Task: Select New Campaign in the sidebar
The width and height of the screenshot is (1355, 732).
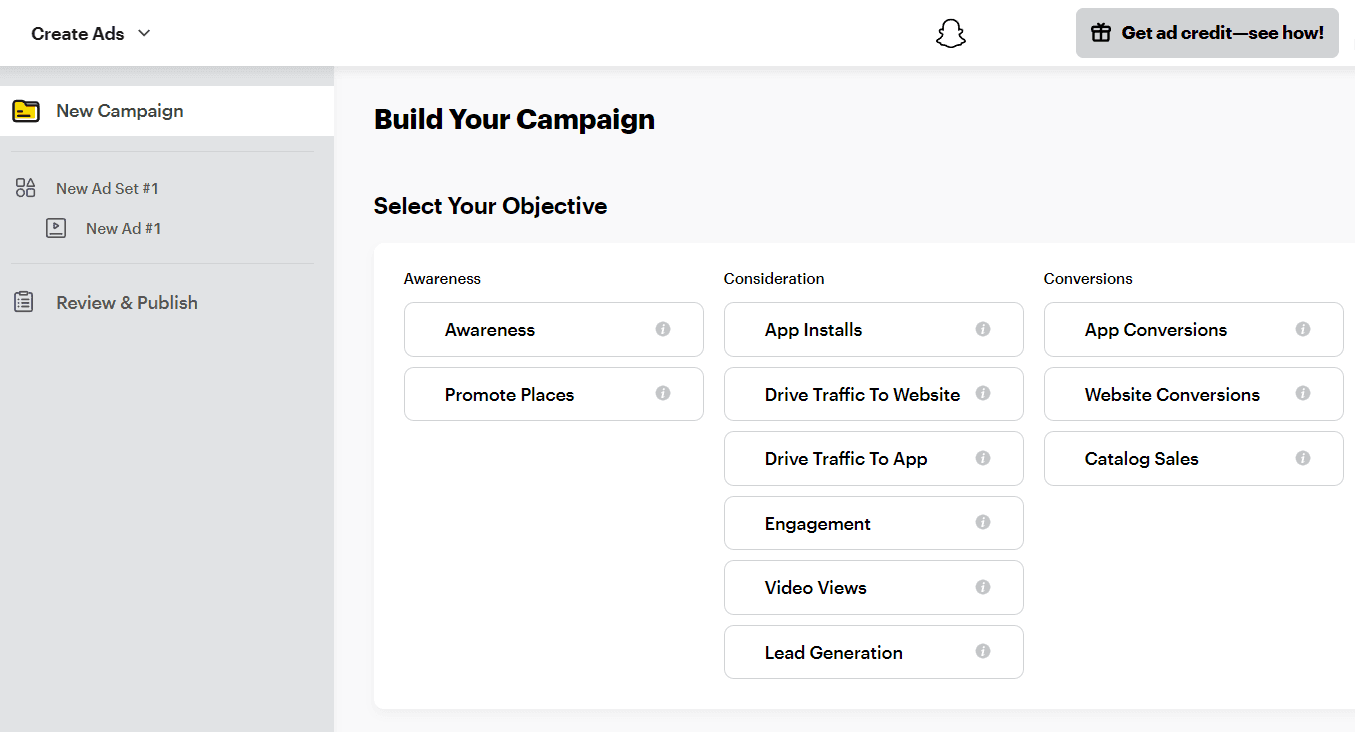Action: coord(120,111)
